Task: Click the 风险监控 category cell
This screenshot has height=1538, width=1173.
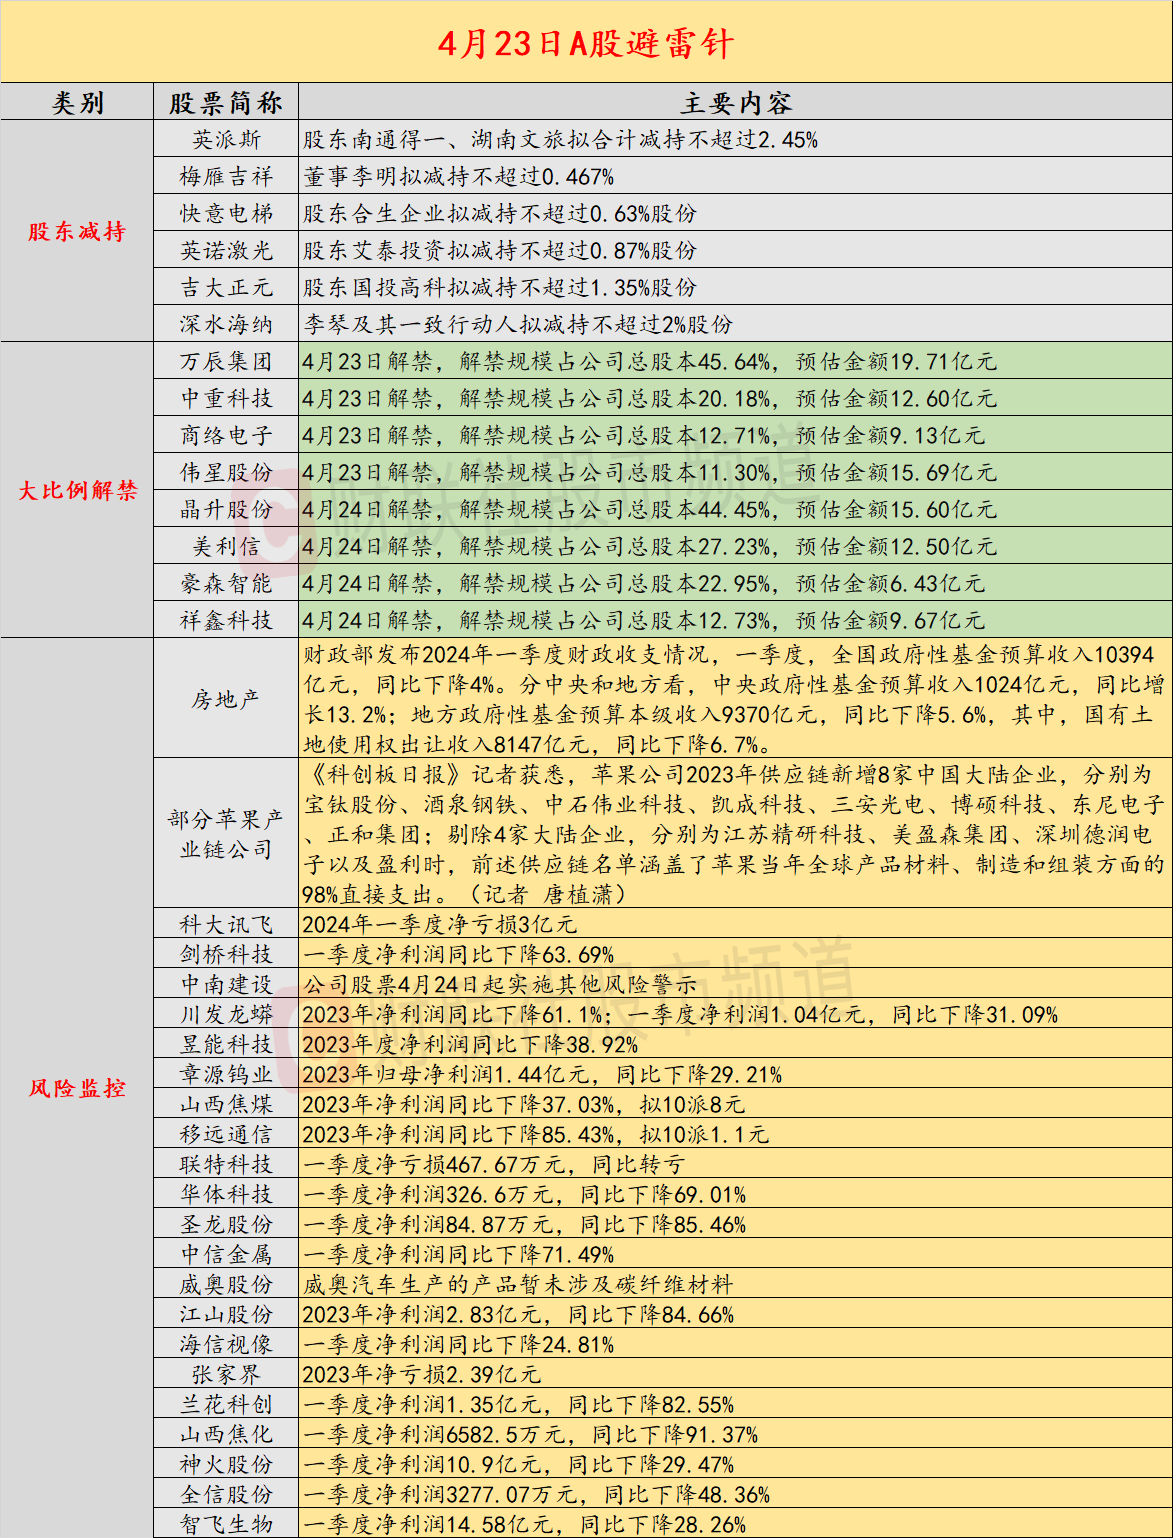Action: tap(77, 1088)
